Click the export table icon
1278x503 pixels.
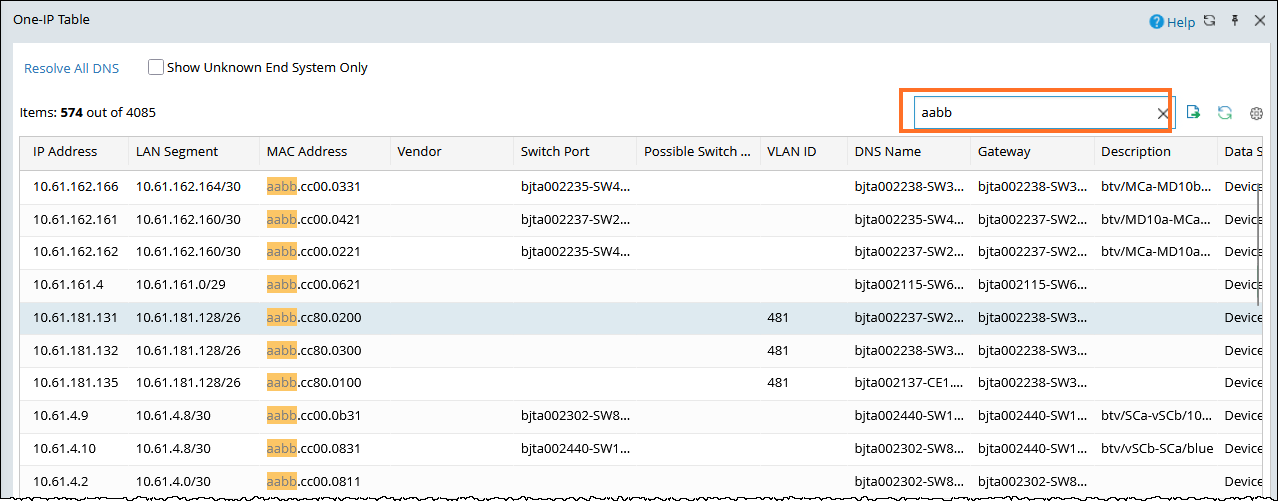click(x=1193, y=113)
